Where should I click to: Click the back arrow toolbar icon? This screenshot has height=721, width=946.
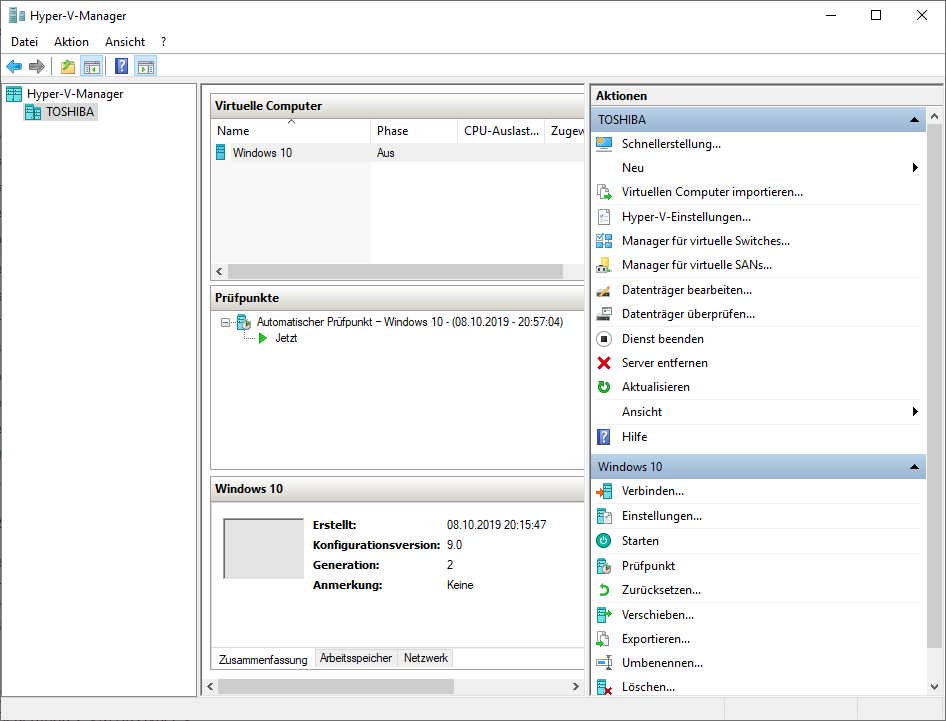click(14, 67)
